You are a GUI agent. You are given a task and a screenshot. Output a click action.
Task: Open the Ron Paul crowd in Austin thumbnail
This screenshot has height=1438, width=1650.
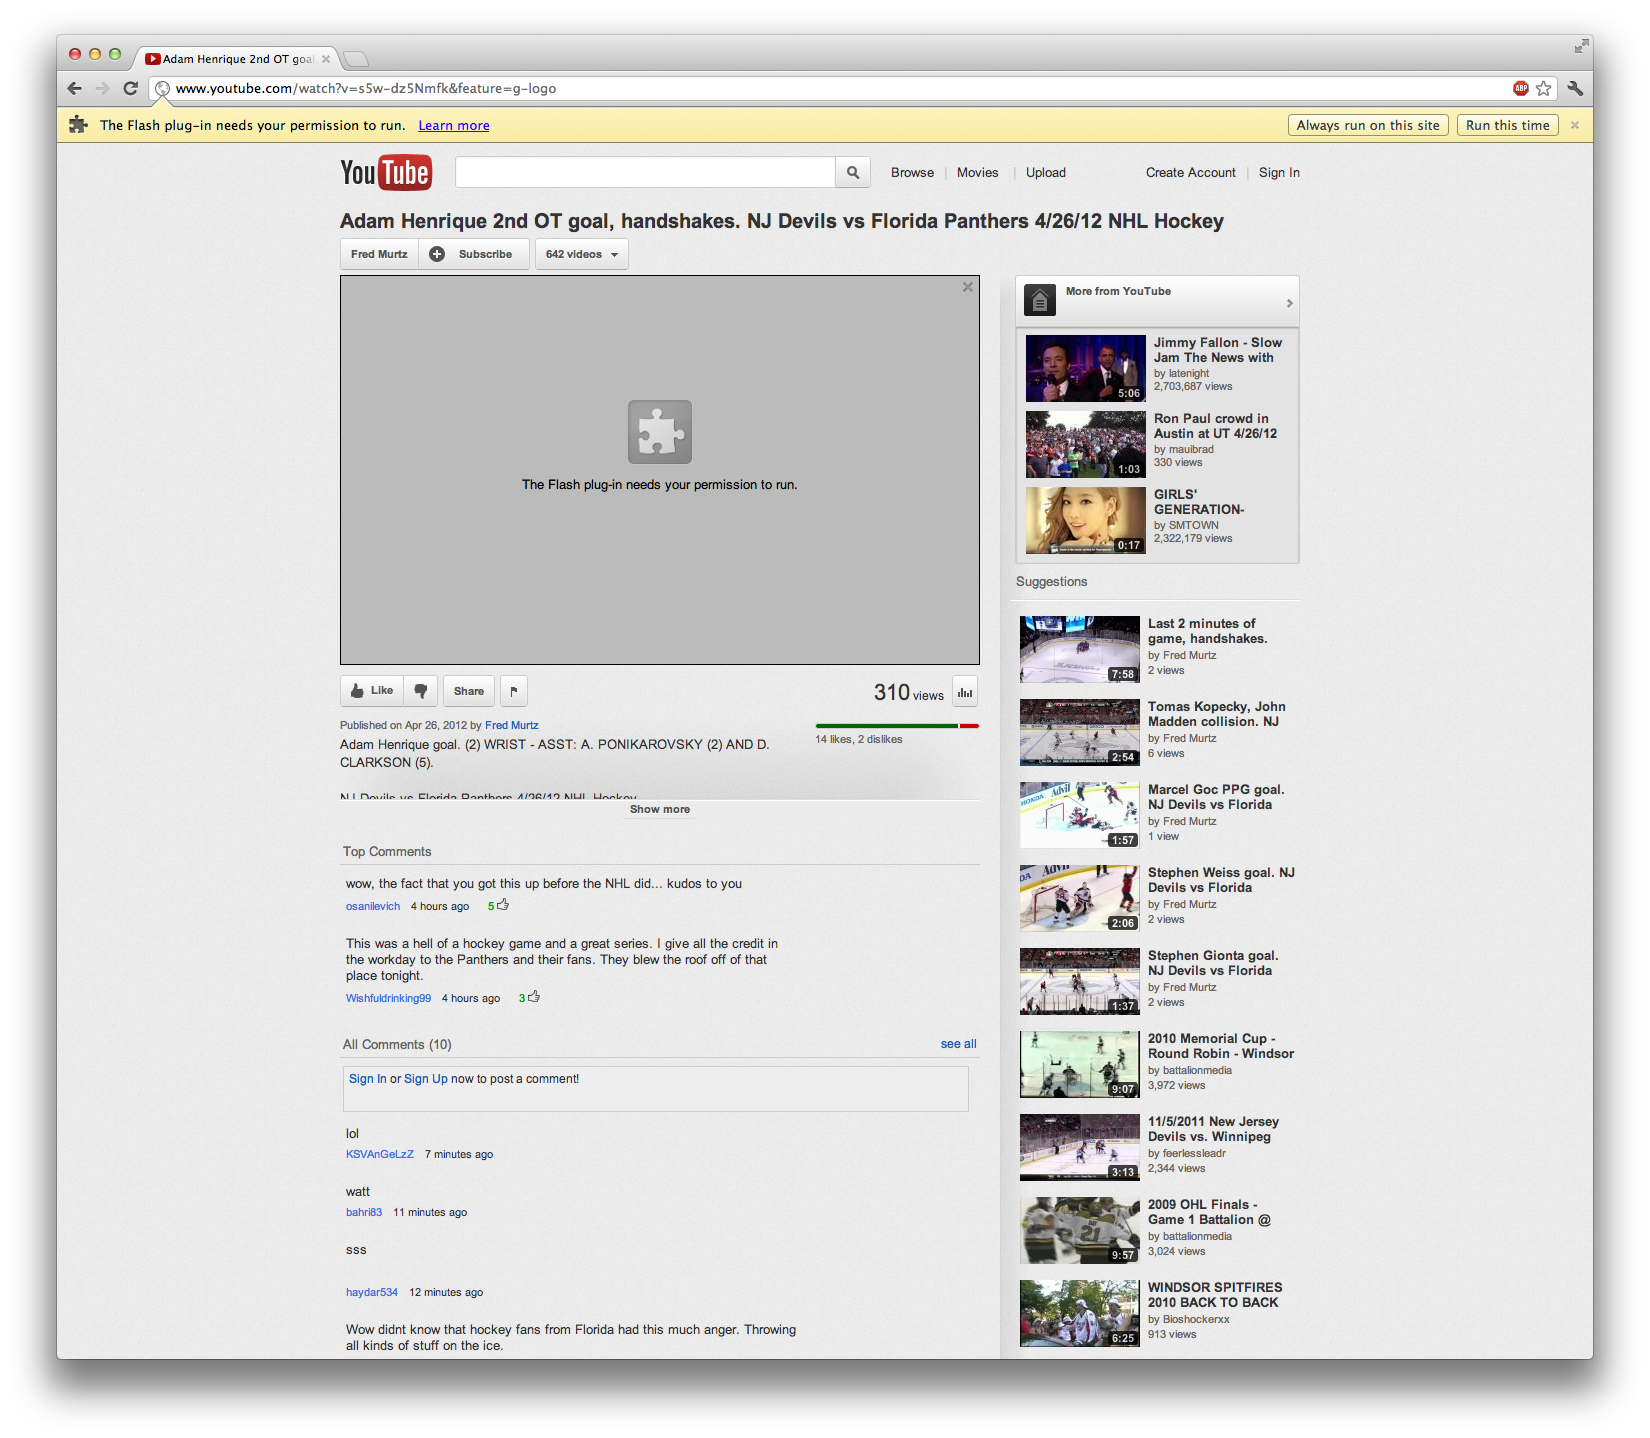(1086, 444)
